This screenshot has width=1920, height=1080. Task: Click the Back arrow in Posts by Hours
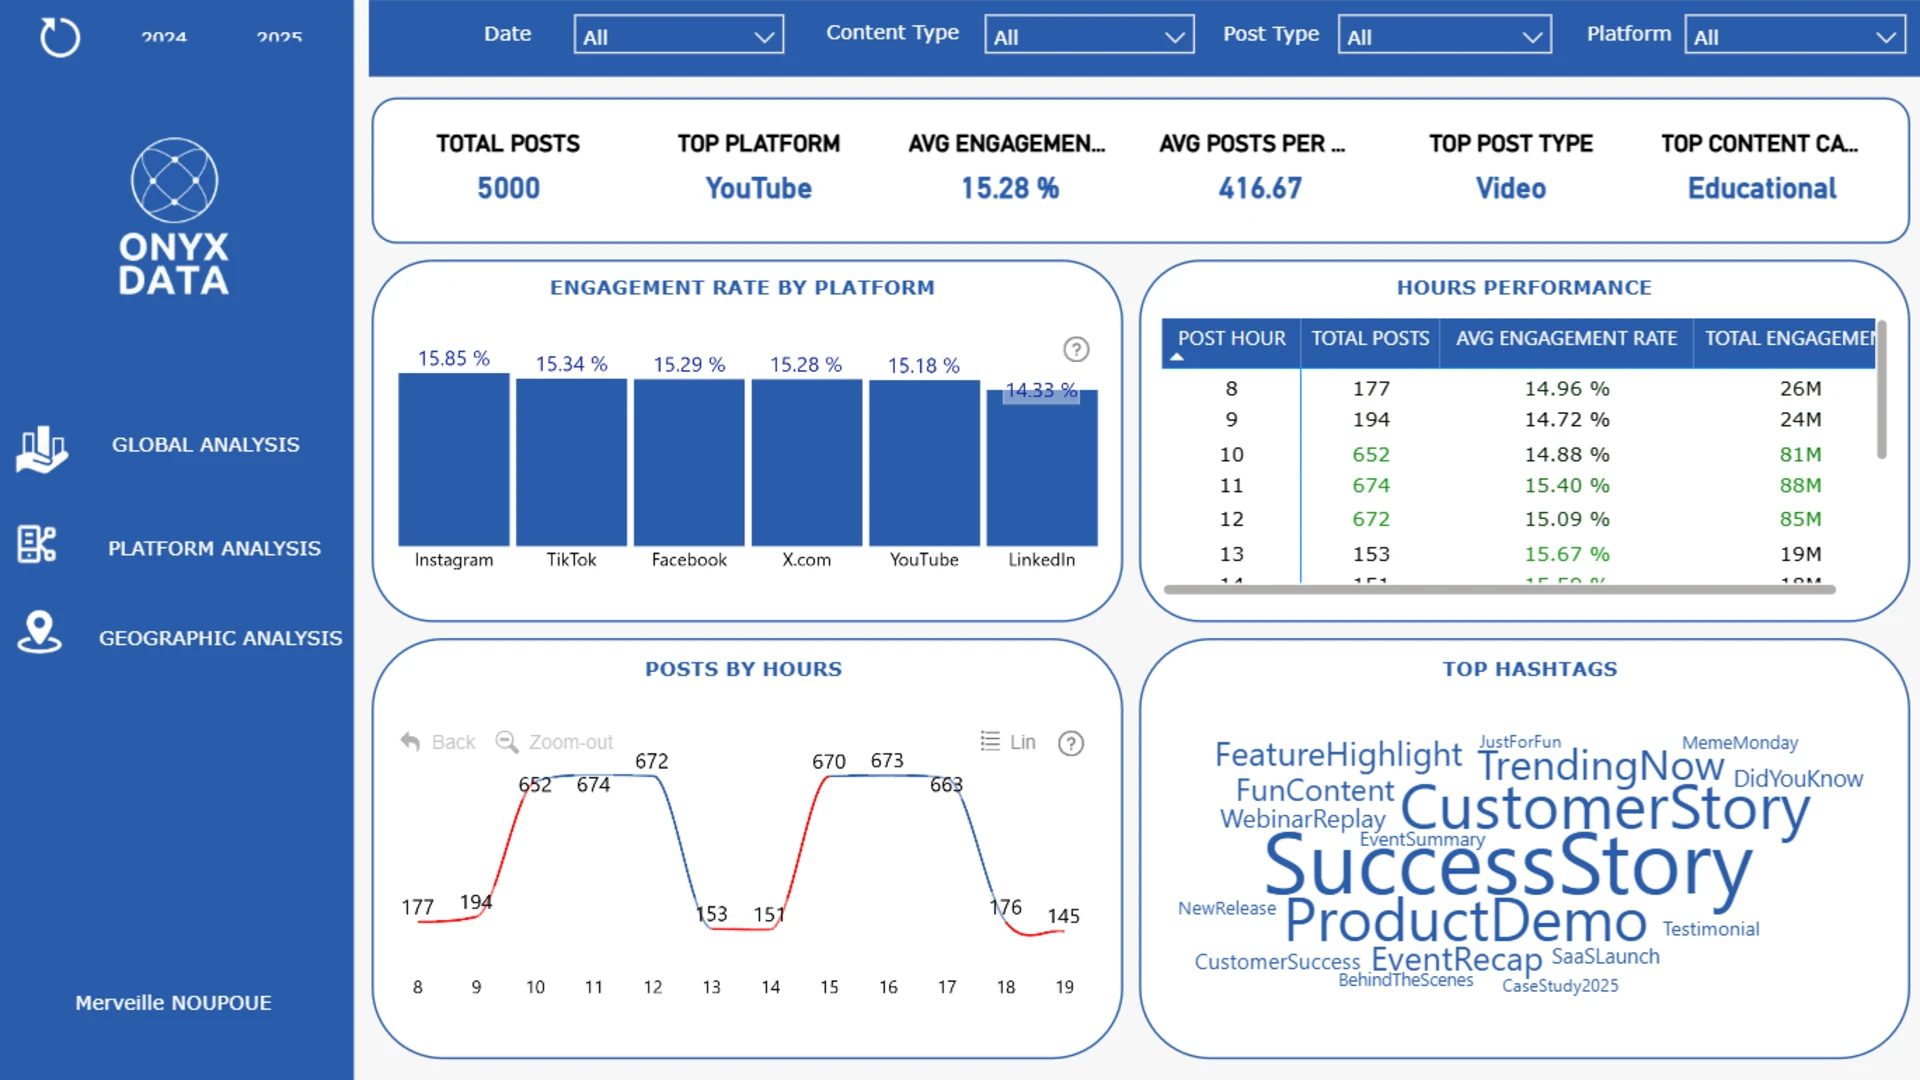(x=411, y=742)
